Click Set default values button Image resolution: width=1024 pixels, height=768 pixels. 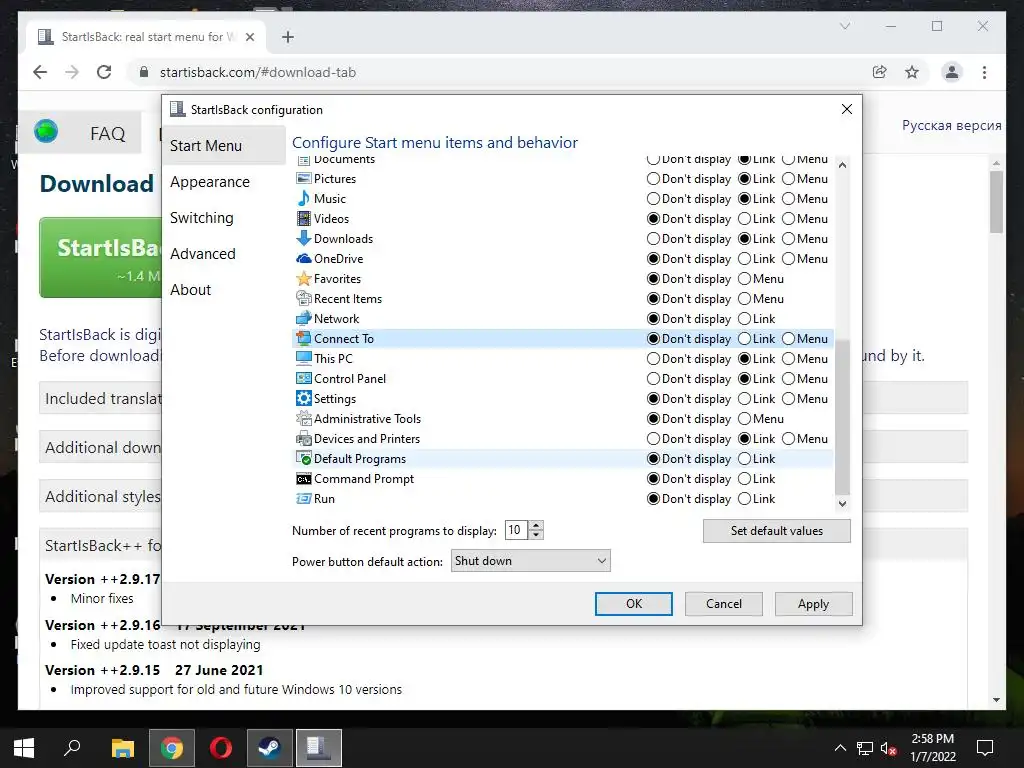tap(776, 530)
